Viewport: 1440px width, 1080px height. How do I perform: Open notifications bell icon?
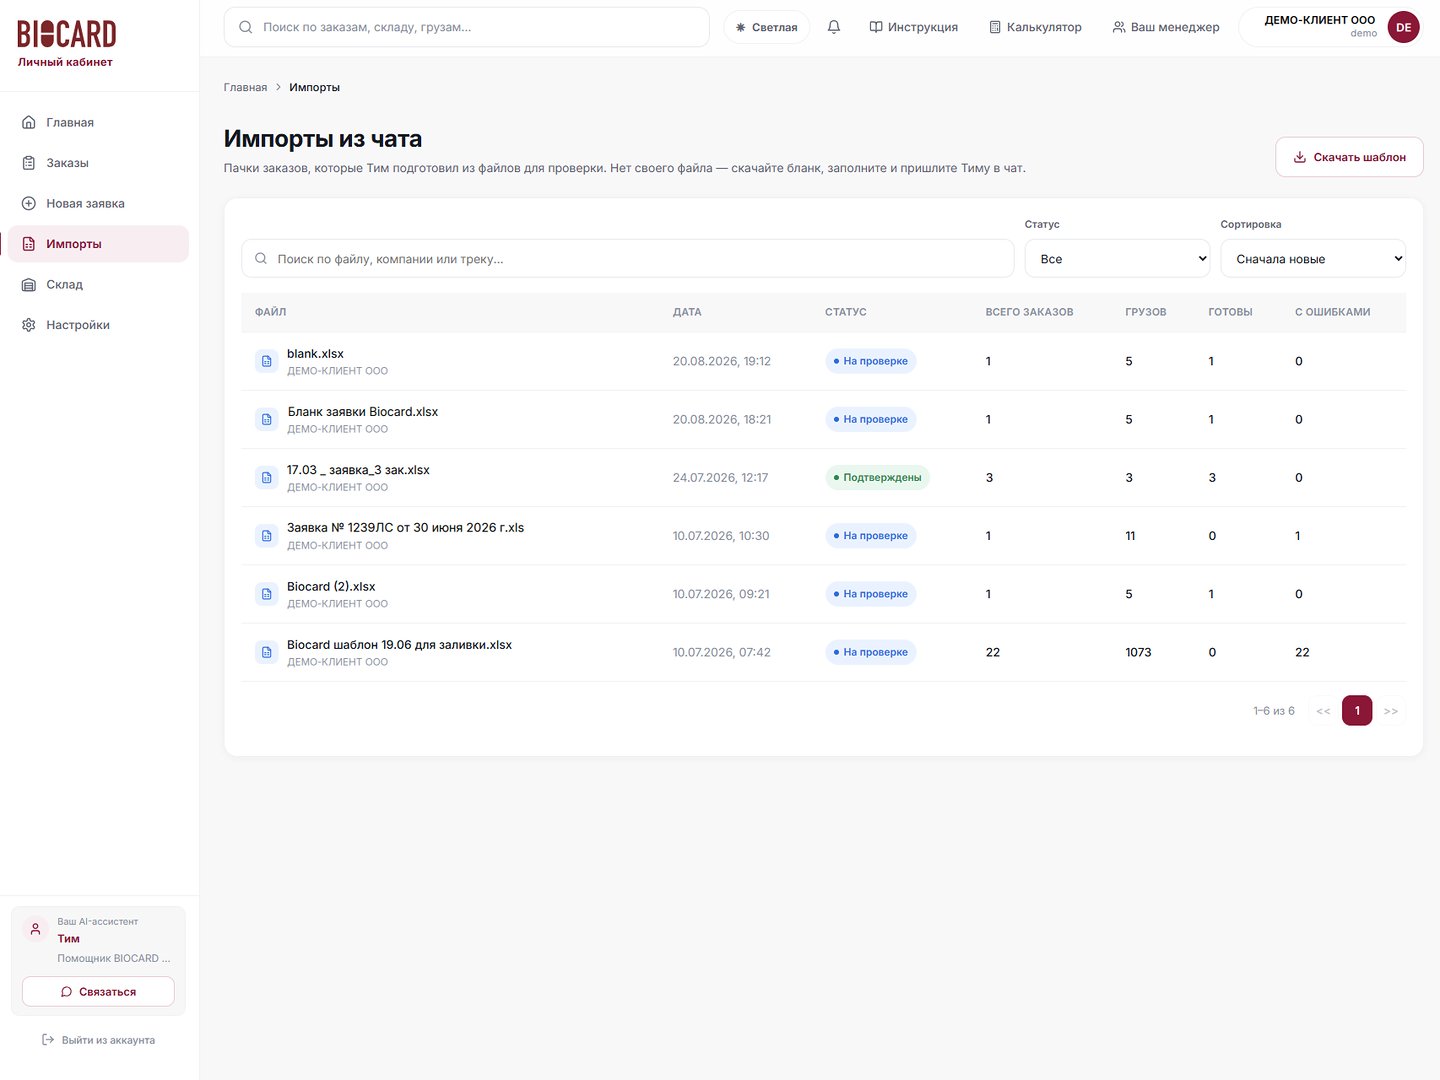[834, 27]
